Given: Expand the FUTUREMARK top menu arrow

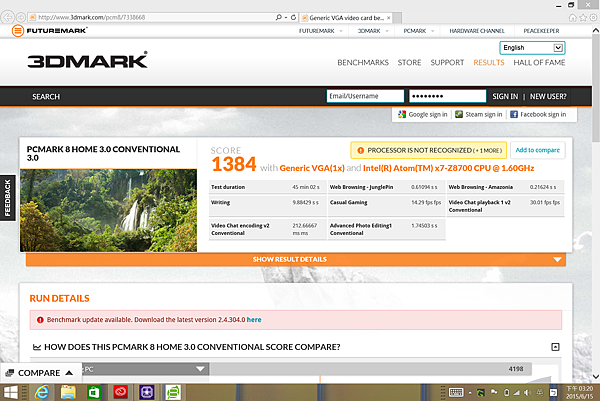Looking at the screenshot, I should pyautogui.click(x=341, y=31).
